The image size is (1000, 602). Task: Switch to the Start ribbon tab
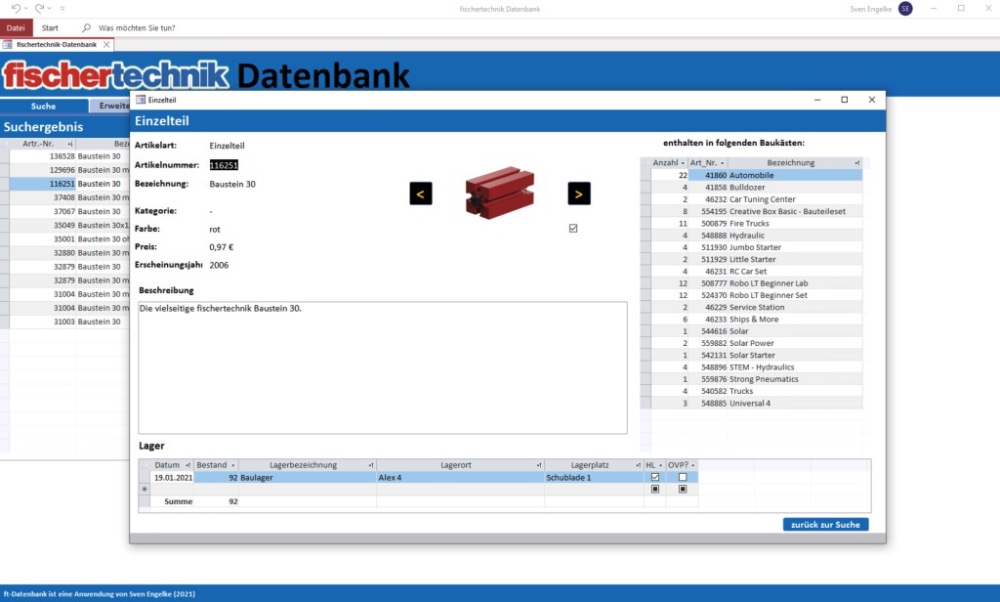coord(50,28)
